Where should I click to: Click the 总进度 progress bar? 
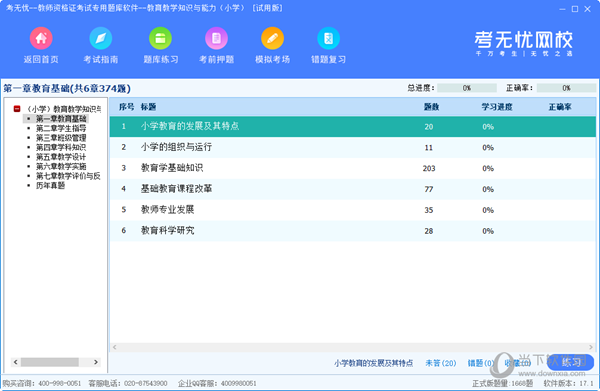(467, 88)
